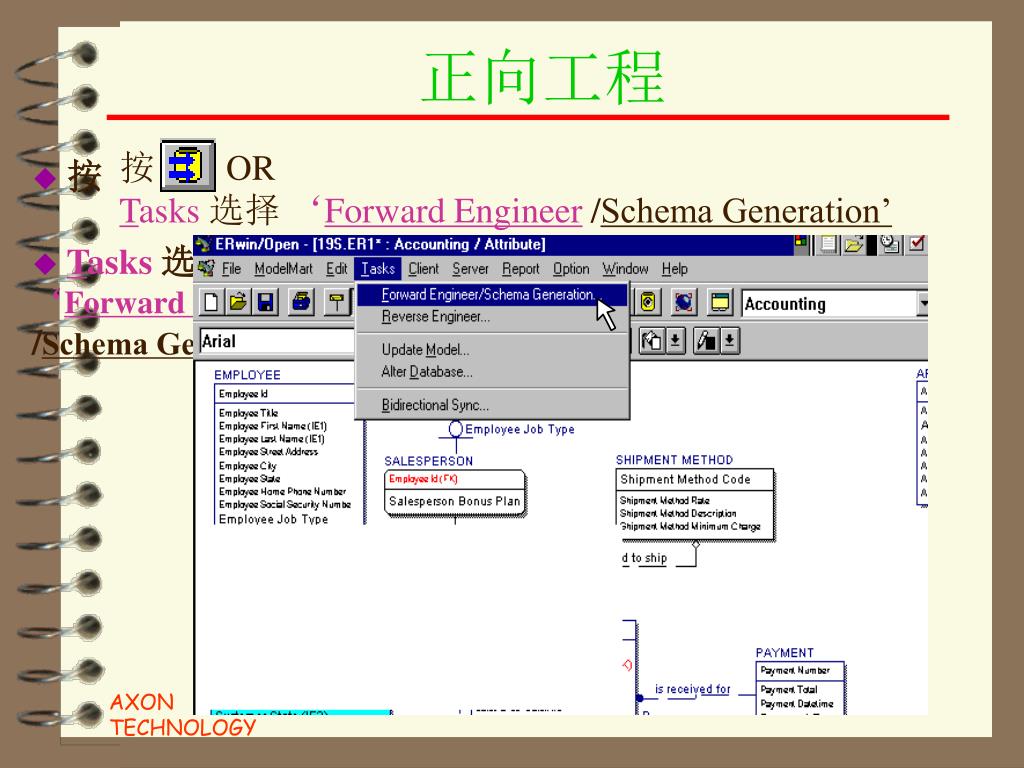
Task: Select the EMPLOYEE entity title
Action: (x=248, y=376)
